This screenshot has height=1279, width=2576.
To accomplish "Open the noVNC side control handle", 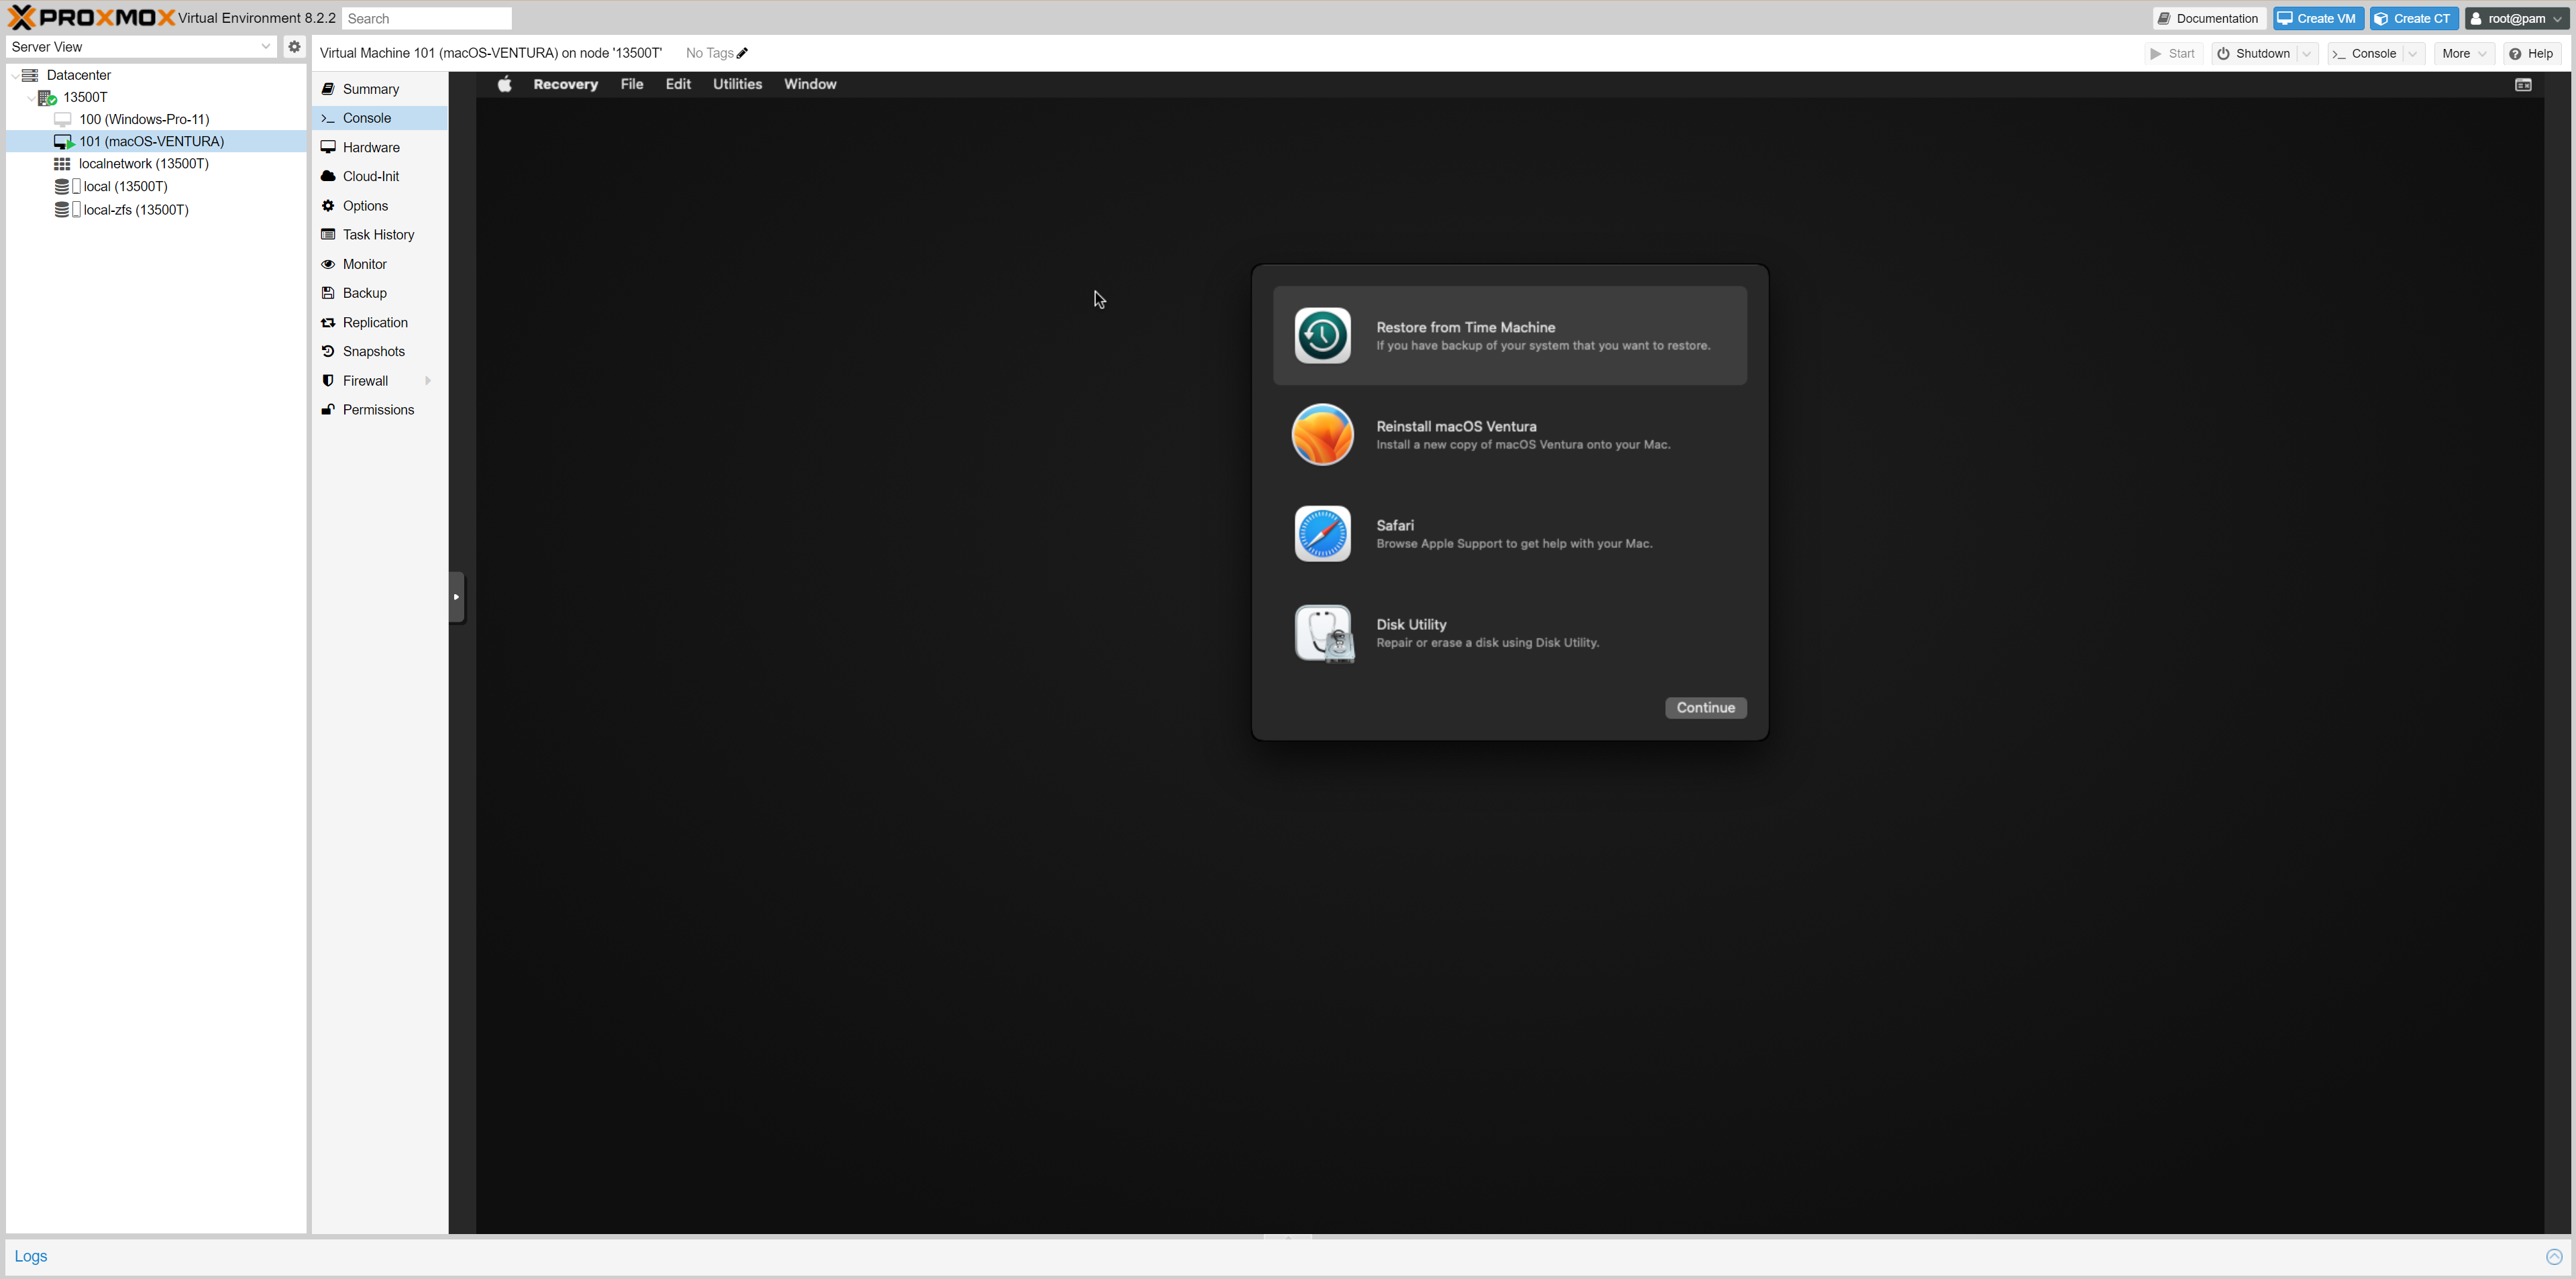I will click(x=456, y=597).
